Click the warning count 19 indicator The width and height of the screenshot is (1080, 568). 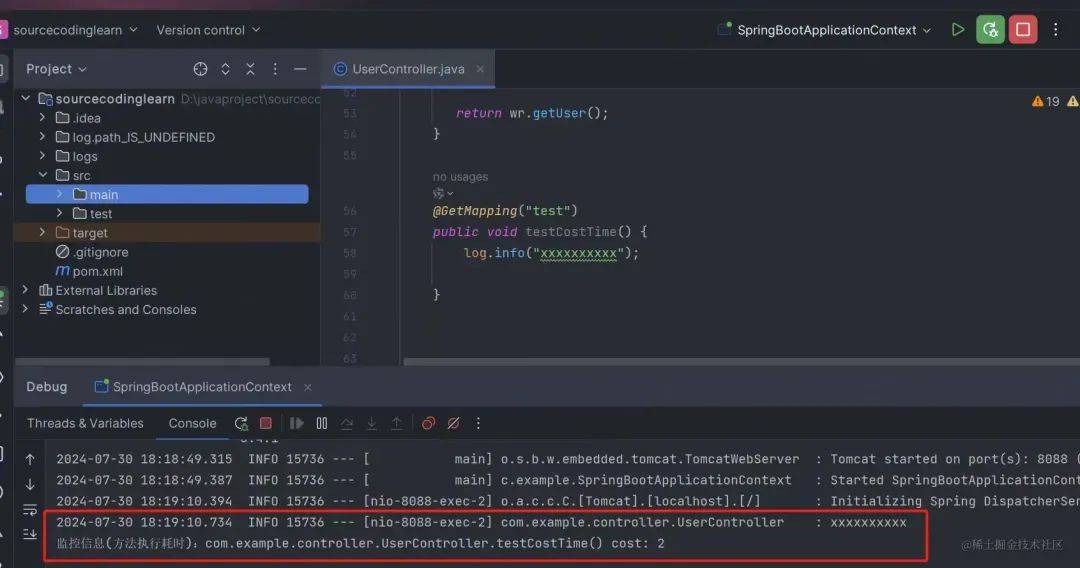coord(1046,101)
